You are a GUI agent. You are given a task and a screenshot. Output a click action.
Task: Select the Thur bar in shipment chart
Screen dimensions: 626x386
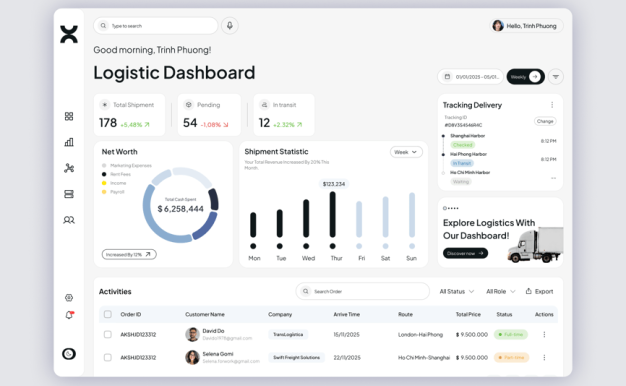(333, 215)
